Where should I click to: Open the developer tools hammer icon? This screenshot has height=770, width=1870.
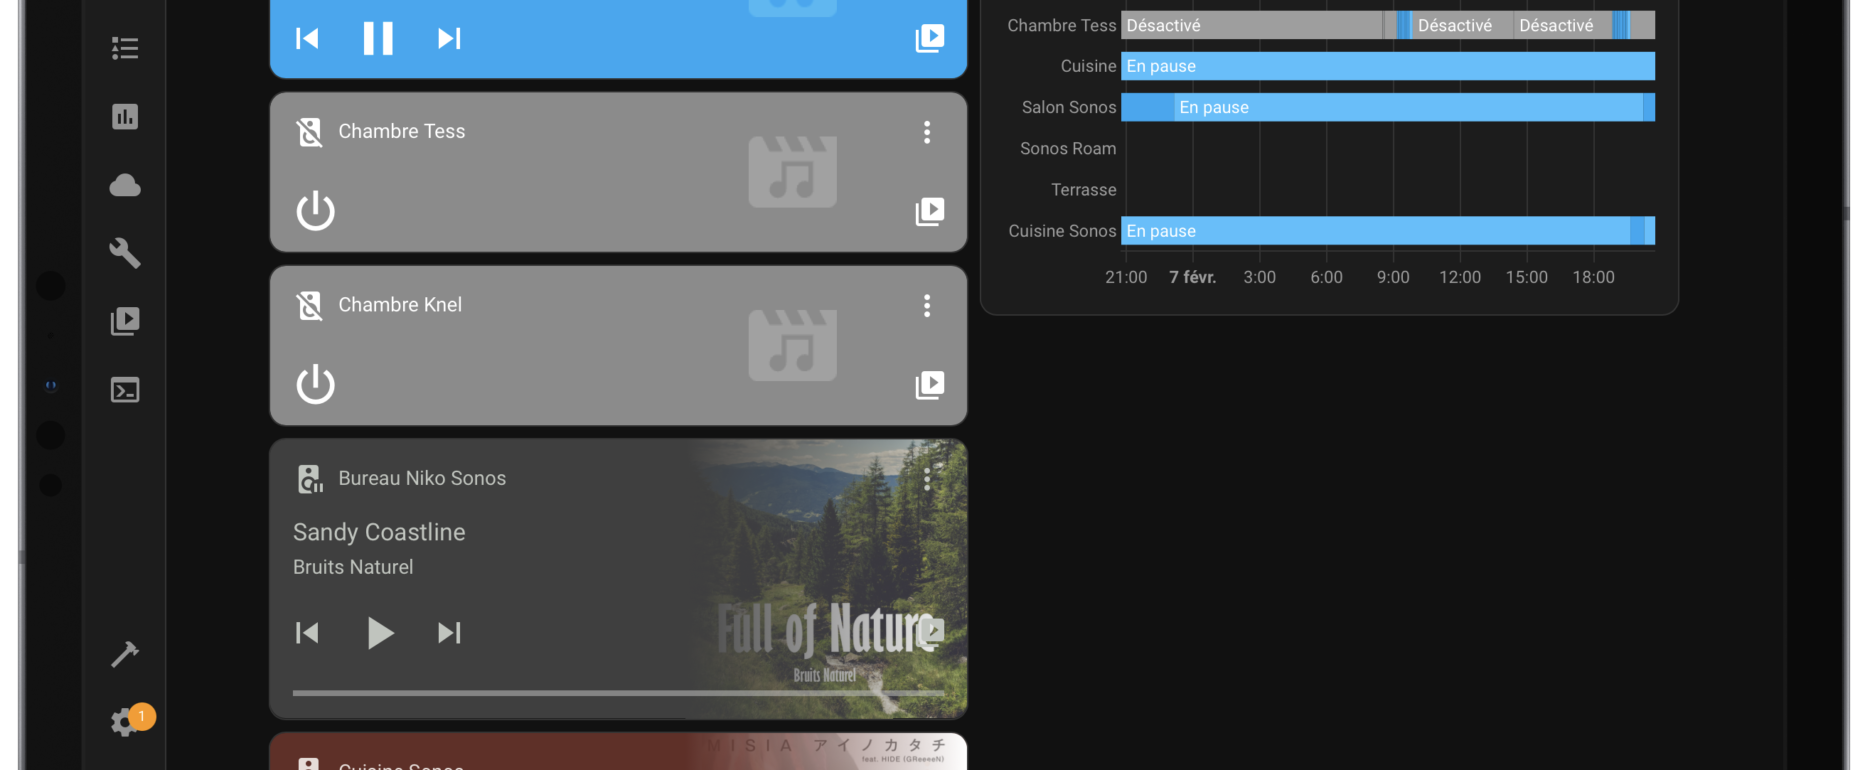[x=125, y=654]
